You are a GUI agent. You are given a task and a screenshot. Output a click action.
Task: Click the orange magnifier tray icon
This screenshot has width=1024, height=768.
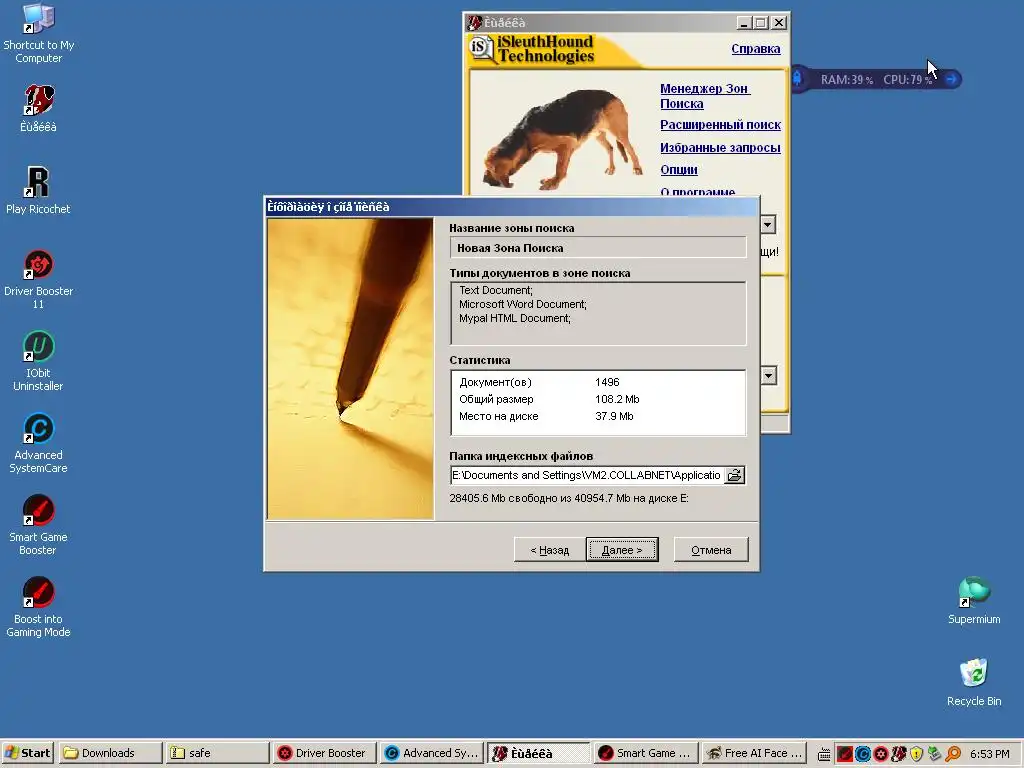tap(953, 754)
